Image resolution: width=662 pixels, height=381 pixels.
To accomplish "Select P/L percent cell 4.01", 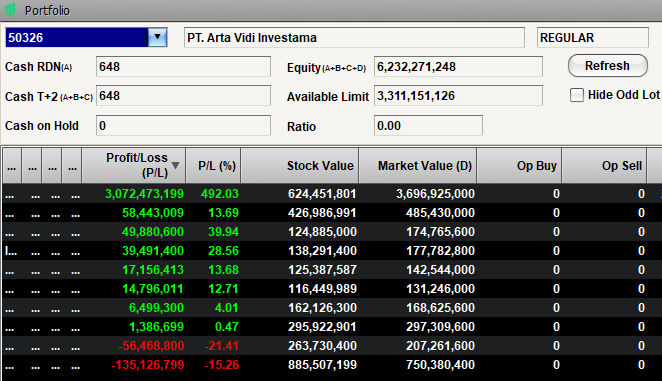I will (227, 308).
